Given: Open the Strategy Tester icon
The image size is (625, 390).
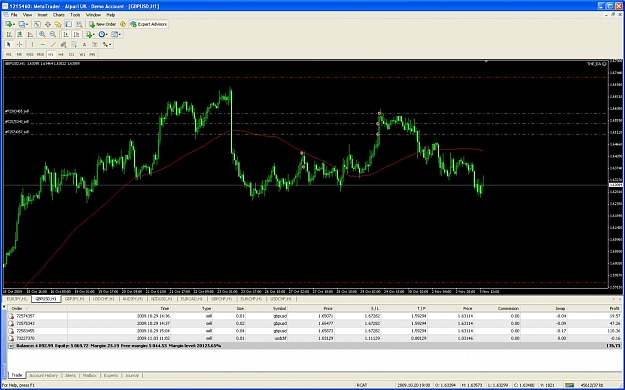Looking at the screenshot, I should 79,24.
